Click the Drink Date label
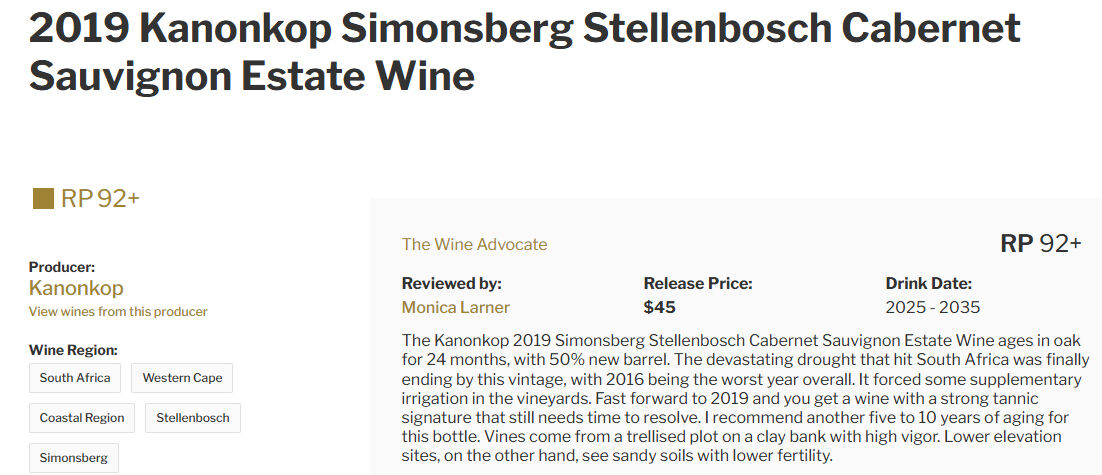 point(929,283)
